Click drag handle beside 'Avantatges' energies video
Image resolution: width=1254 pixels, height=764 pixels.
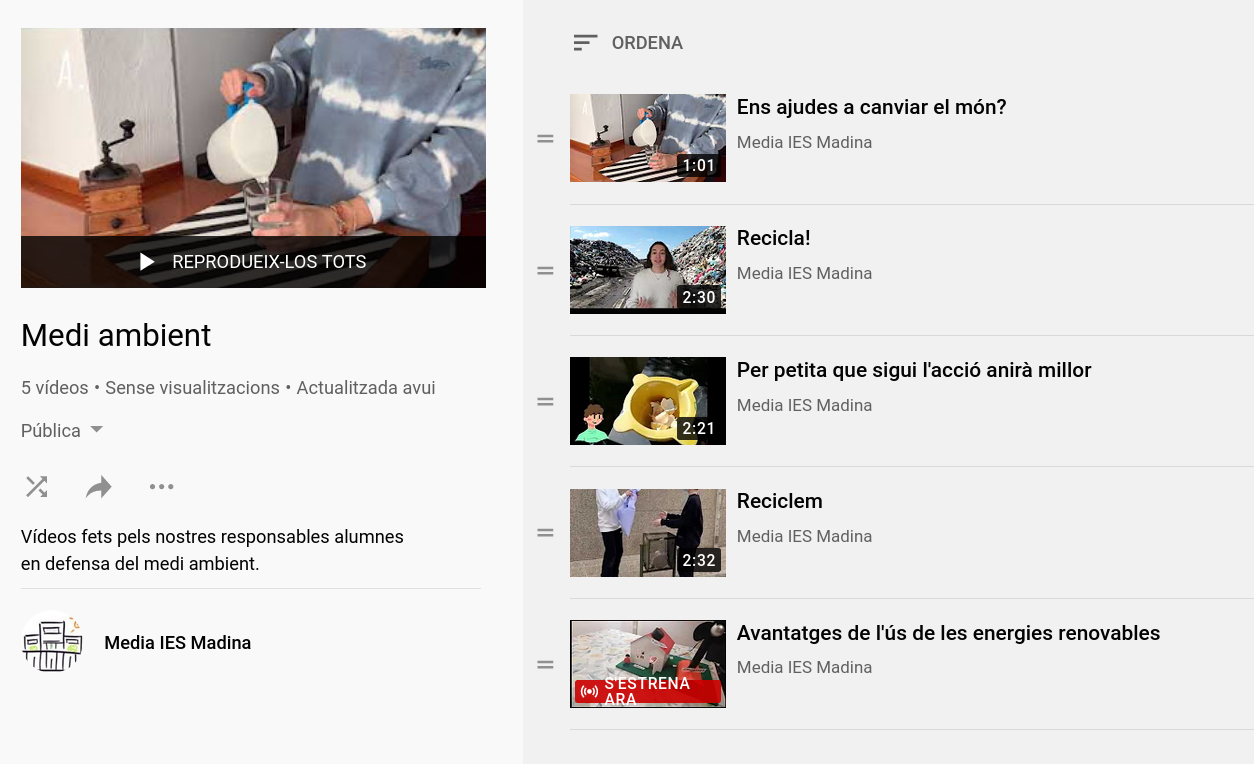click(x=545, y=664)
